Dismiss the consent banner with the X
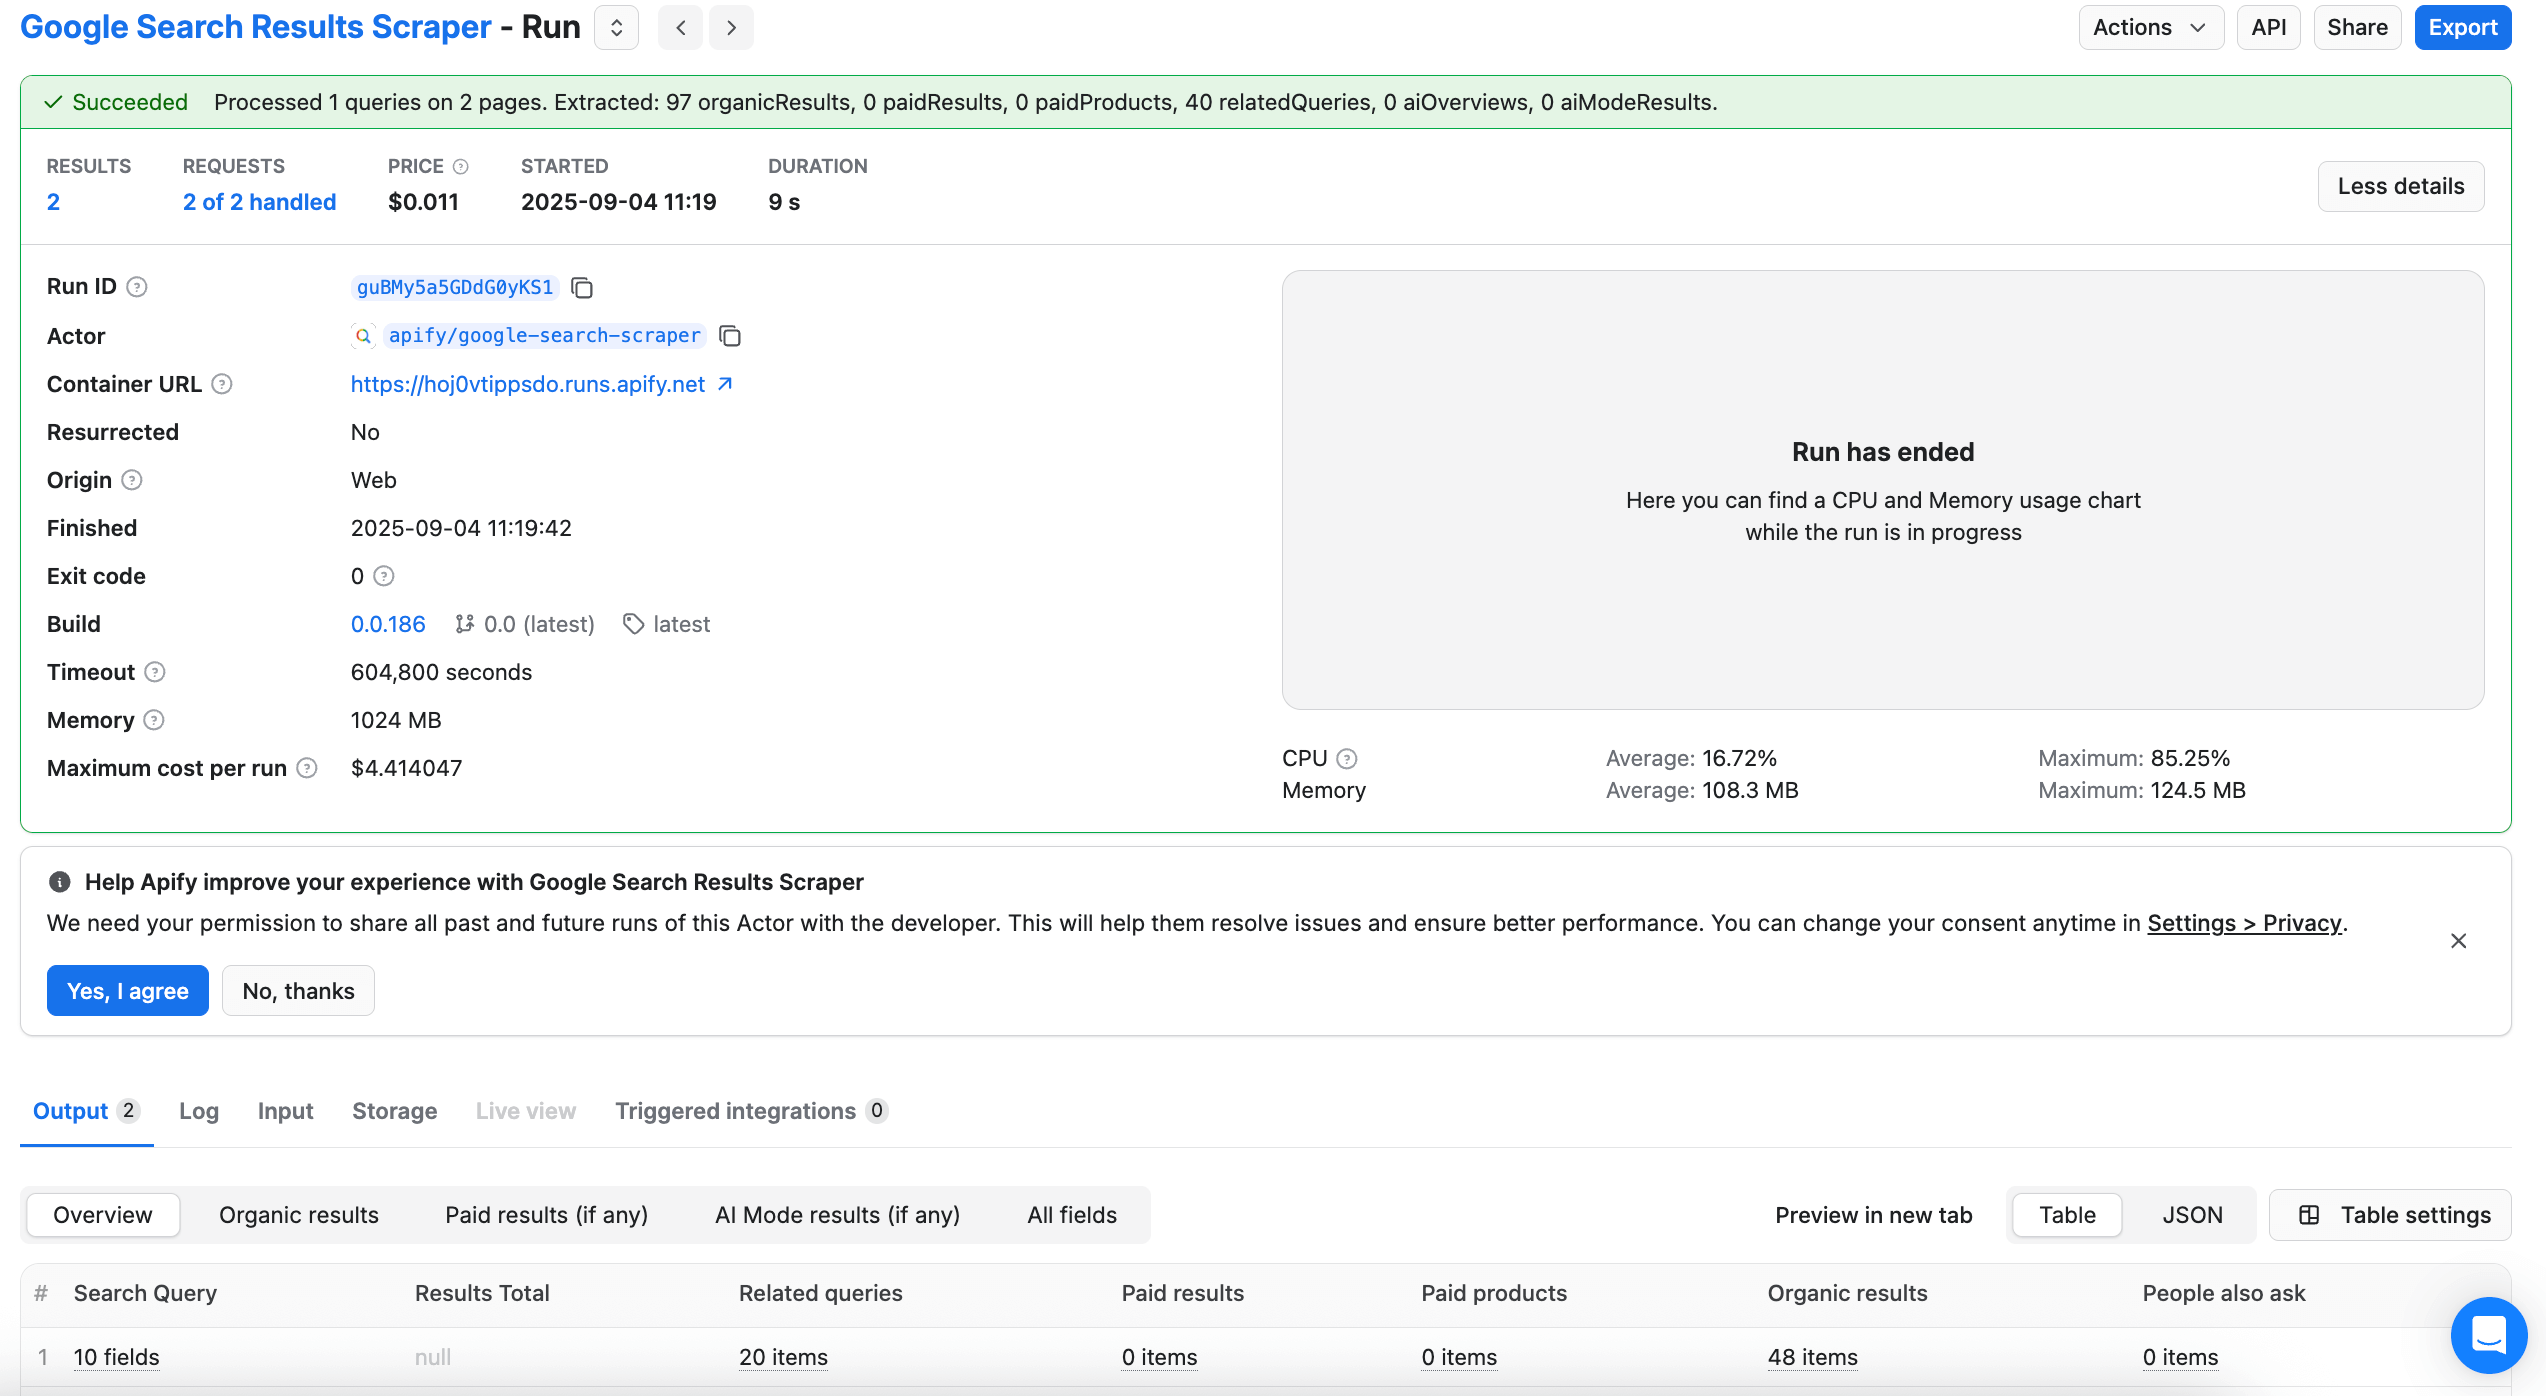2546x1396 pixels. click(2458, 941)
